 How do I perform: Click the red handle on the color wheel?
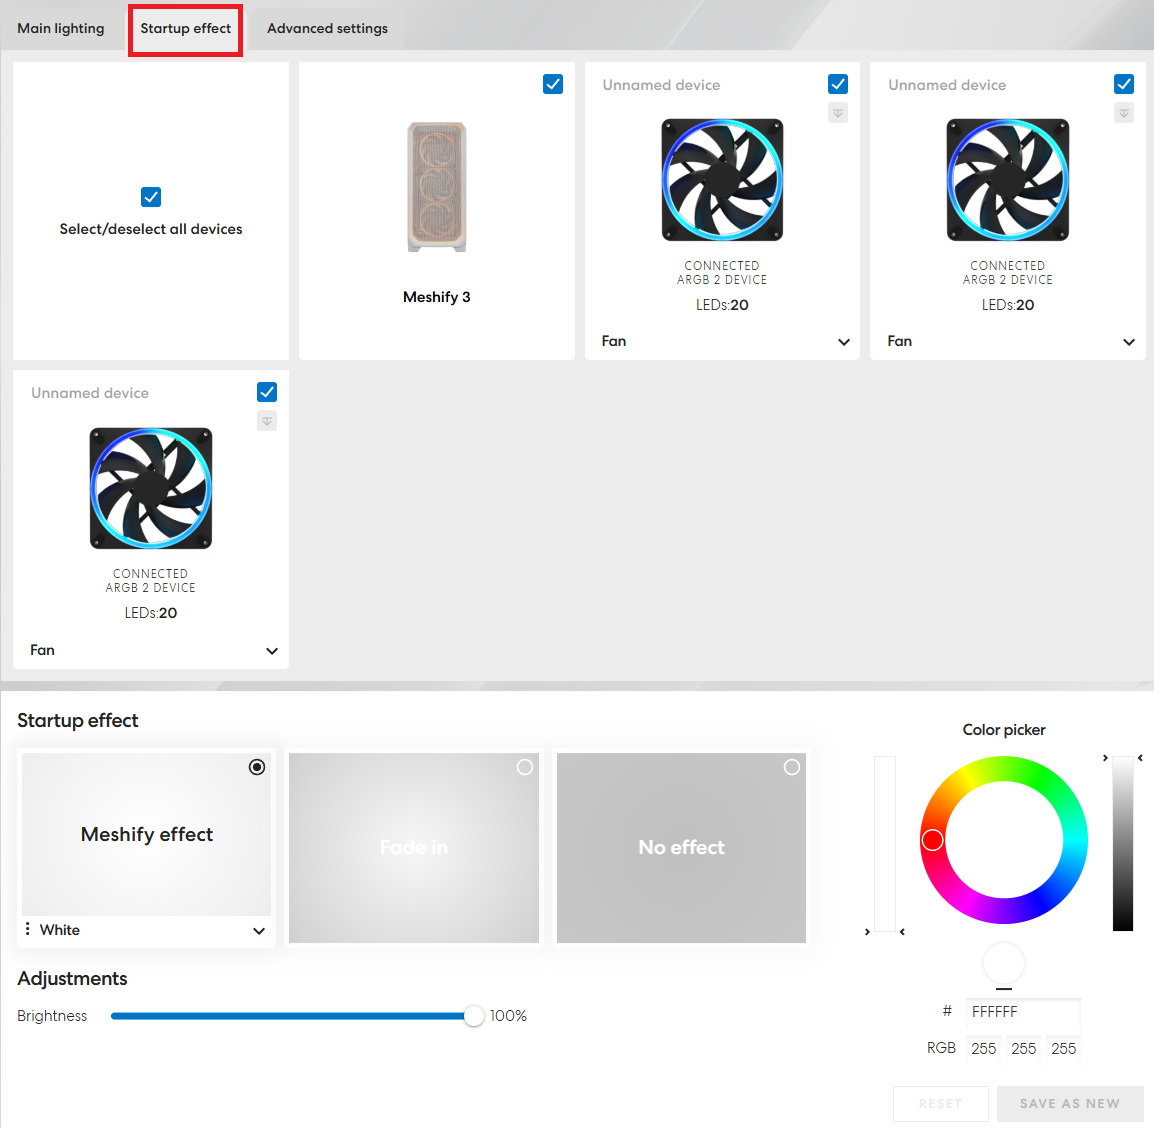pyautogui.click(x=932, y=840)
